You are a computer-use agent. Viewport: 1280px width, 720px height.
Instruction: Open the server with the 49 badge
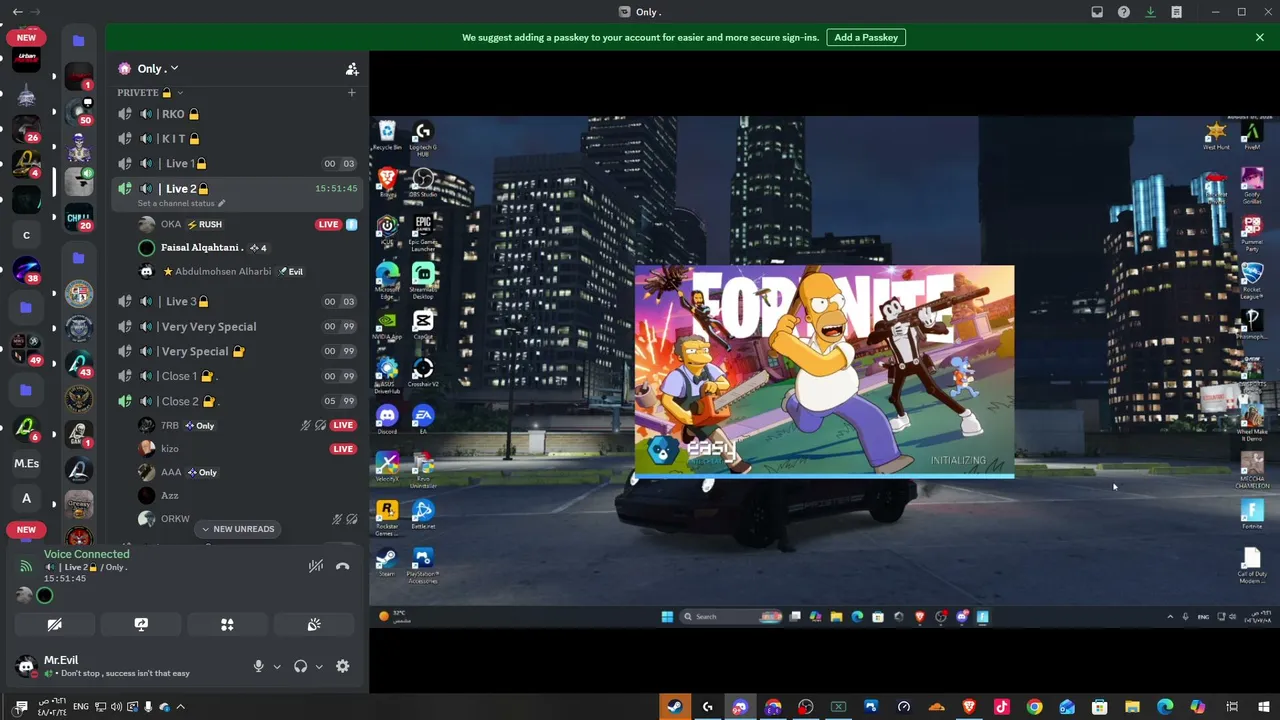pos(26,350)
